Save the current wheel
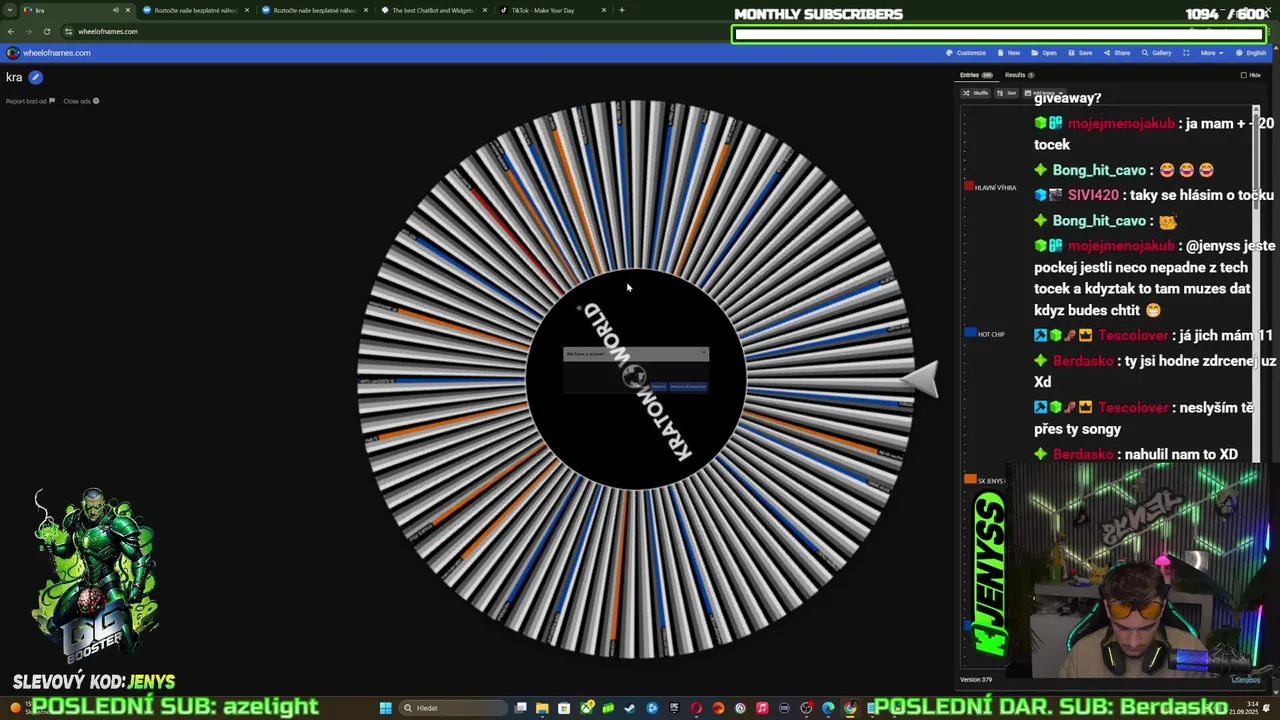The width and height of the screenshot is (1280, 720). [1080, 53]
